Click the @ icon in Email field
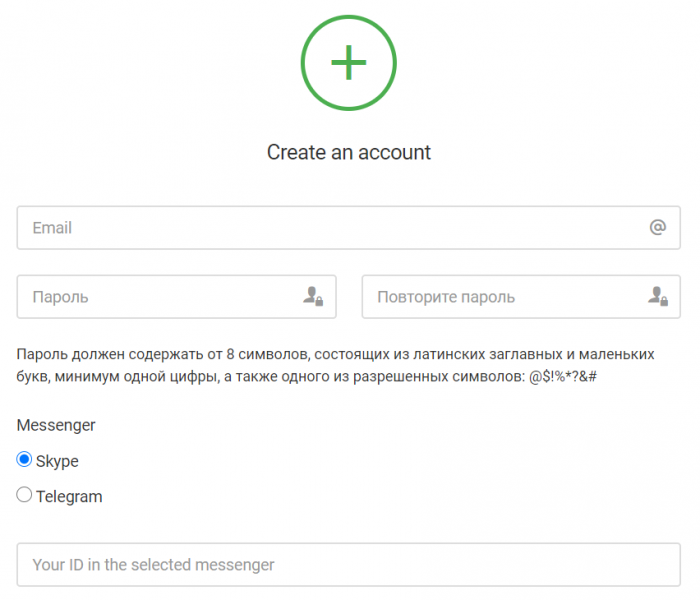The width and height of the screenshot is (700, 600). pyautogui.click(x=658, y=227)
